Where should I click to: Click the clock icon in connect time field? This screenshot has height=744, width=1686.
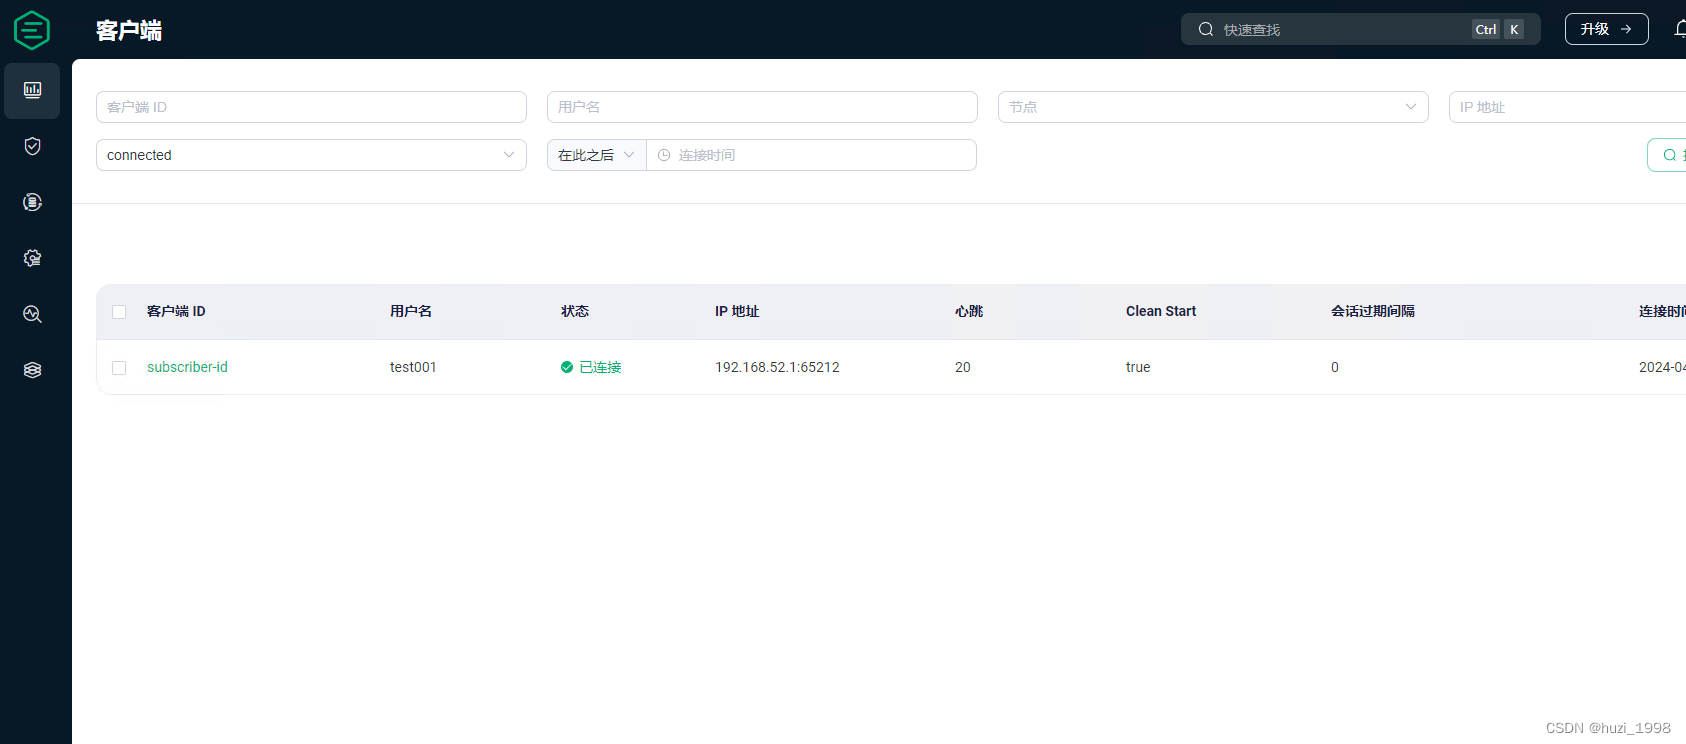click(x=664, y=155)
